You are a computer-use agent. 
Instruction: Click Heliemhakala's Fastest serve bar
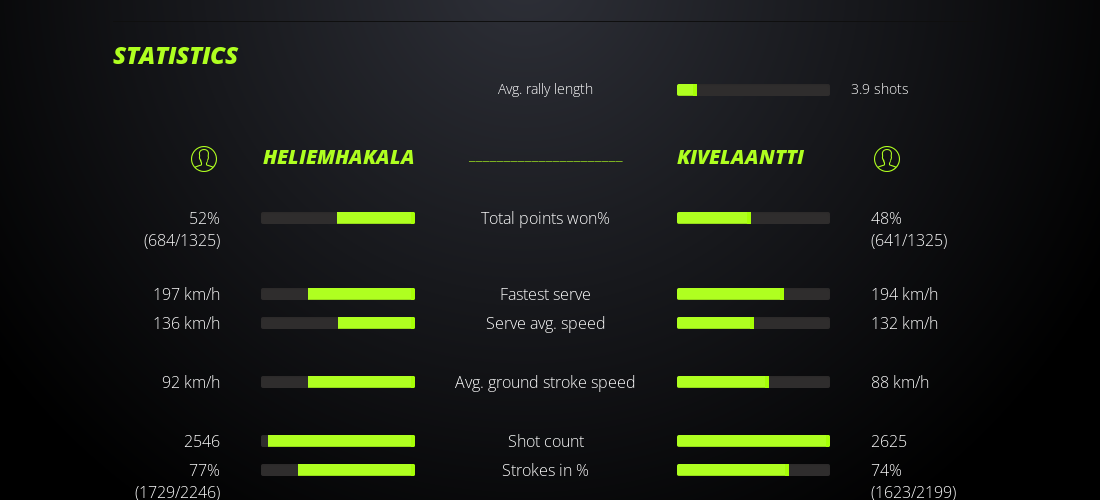tap(338, 294)
